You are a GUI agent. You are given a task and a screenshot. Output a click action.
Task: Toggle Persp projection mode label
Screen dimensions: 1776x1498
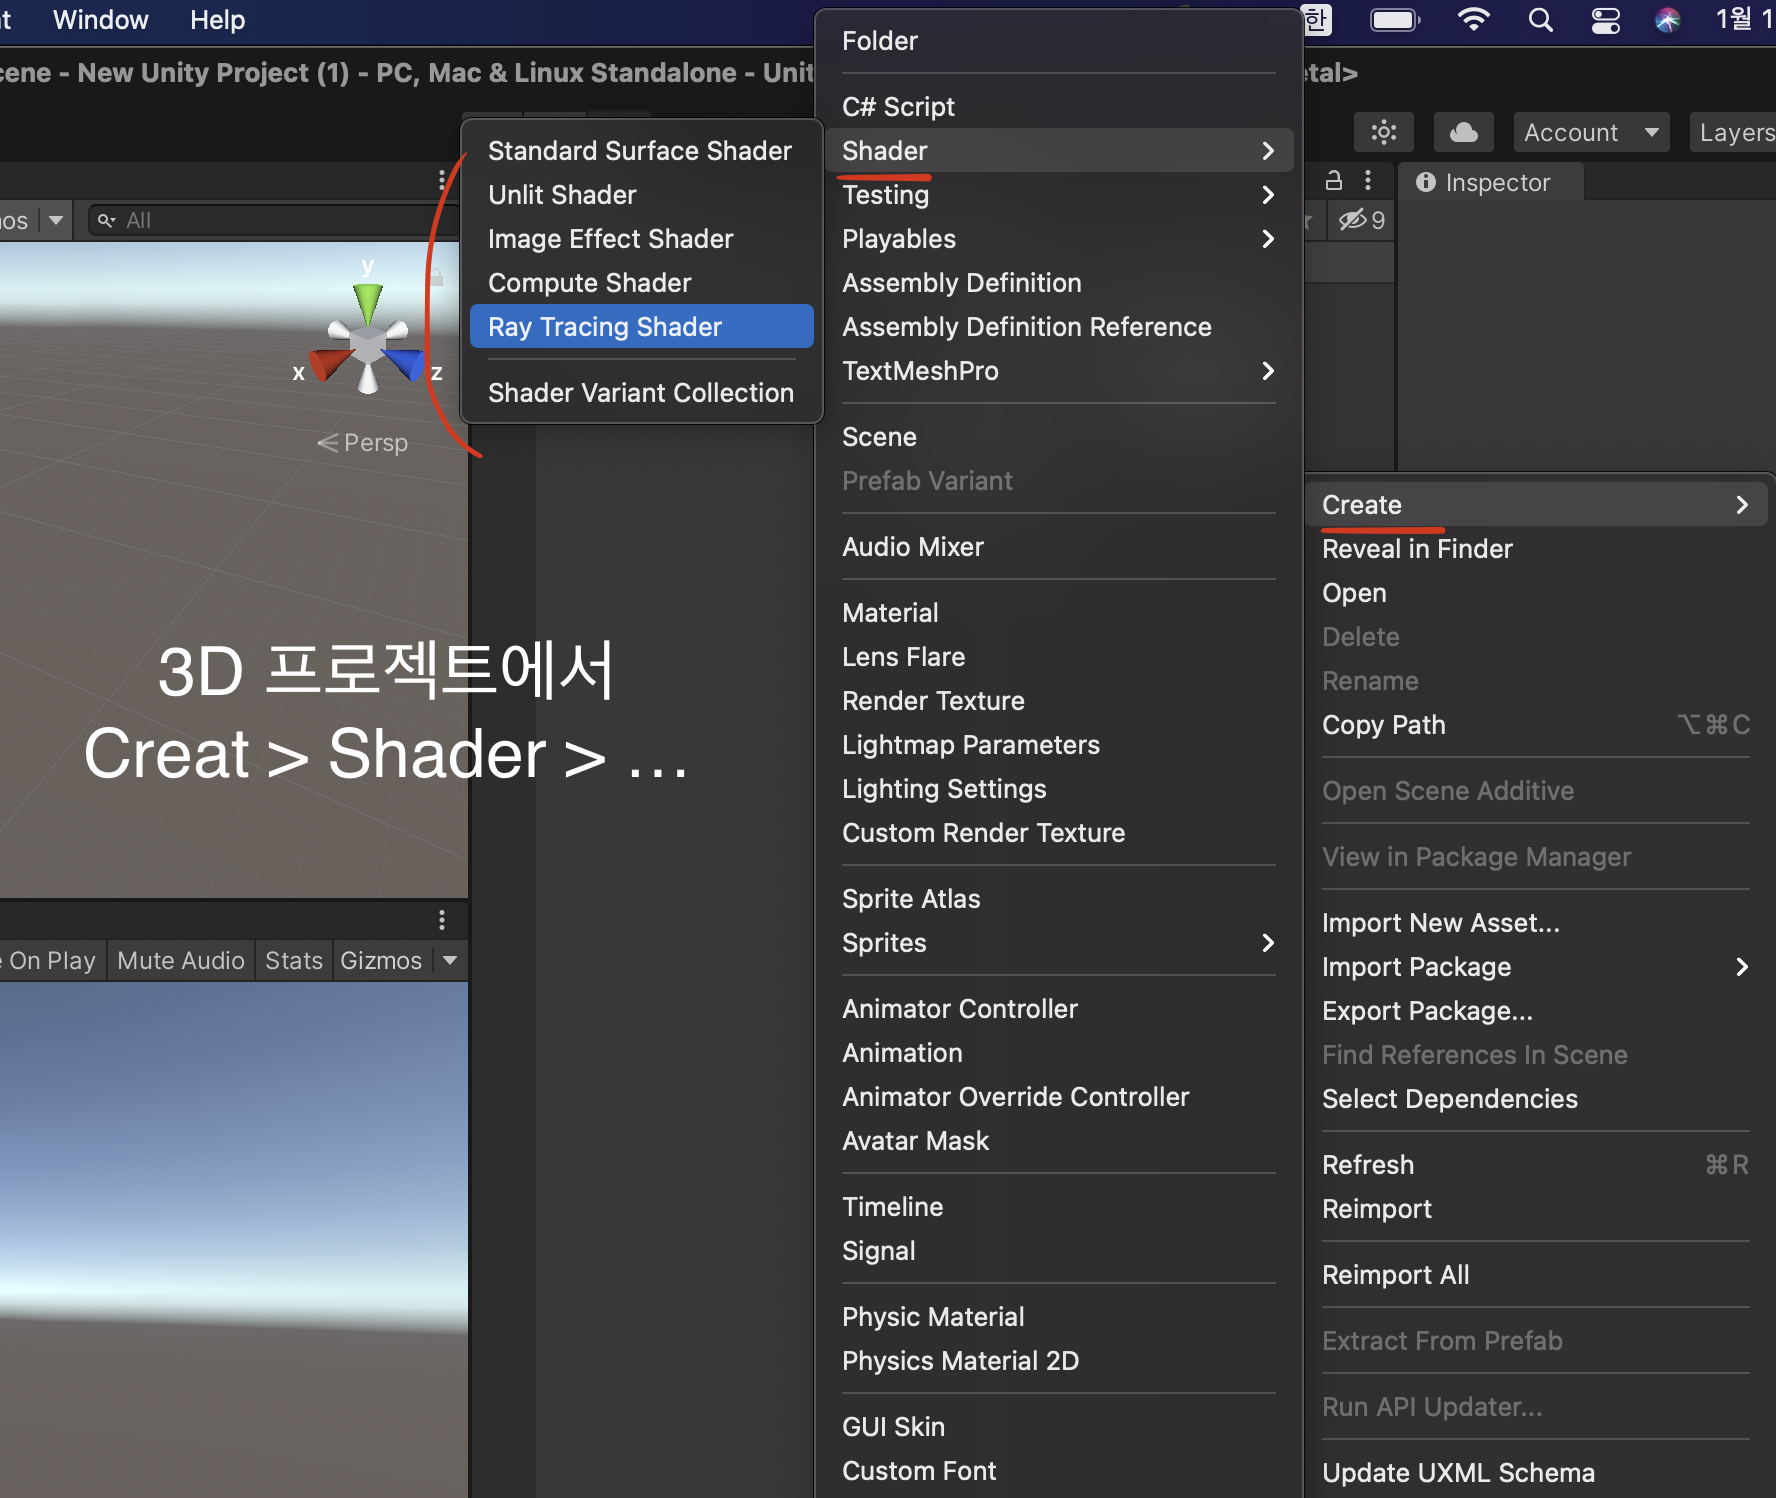pyautogui.click(x=363, y=442)
